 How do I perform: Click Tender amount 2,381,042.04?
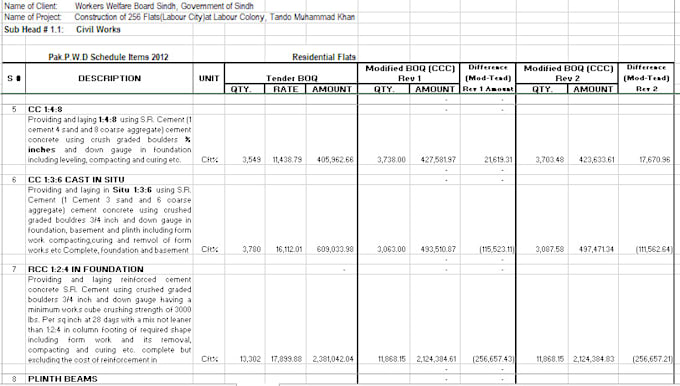[333, 359]
